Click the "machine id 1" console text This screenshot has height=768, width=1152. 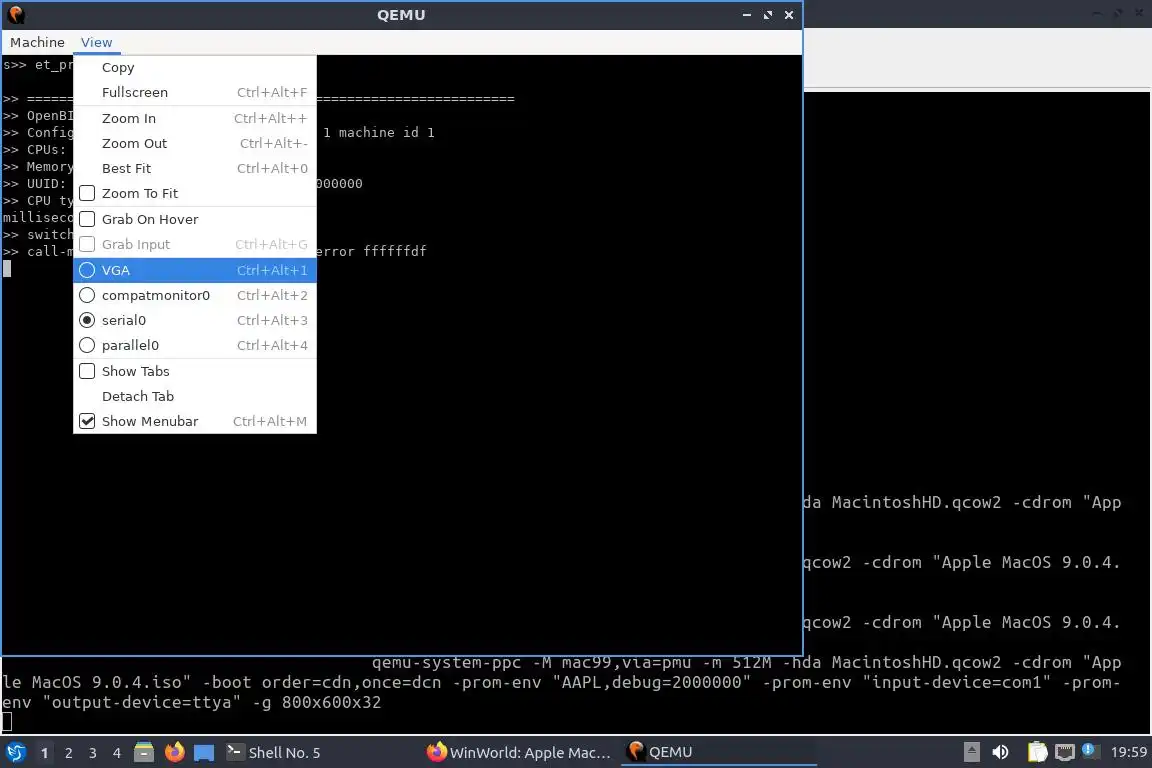(386, 132)
